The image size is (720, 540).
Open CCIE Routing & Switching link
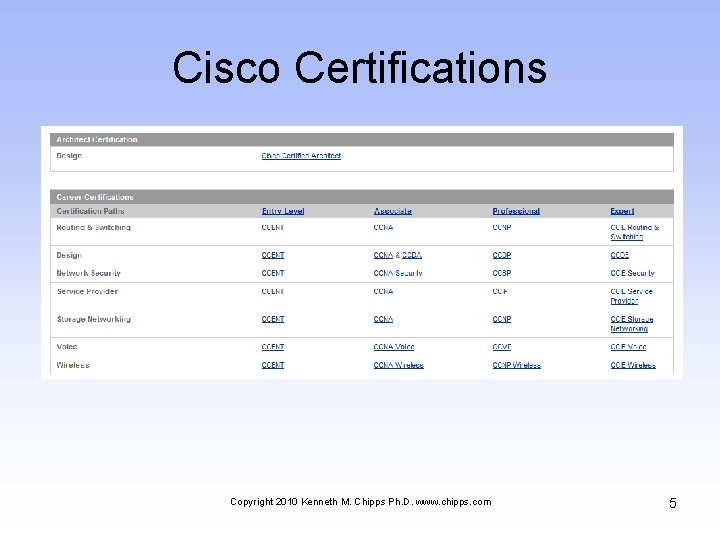(x=635, y=232)
